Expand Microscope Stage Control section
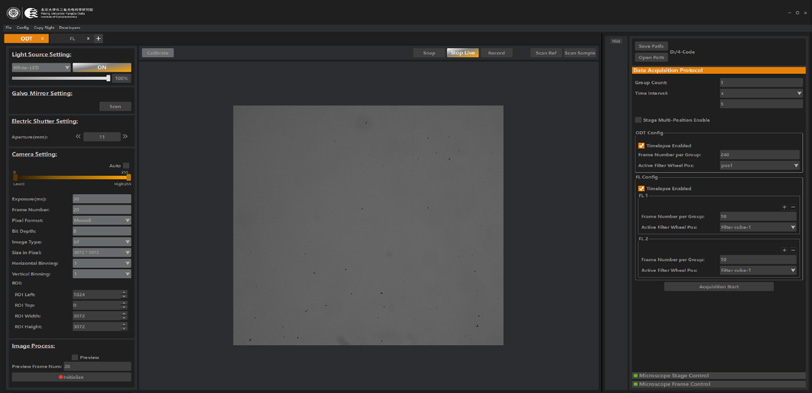 [719, 375]
